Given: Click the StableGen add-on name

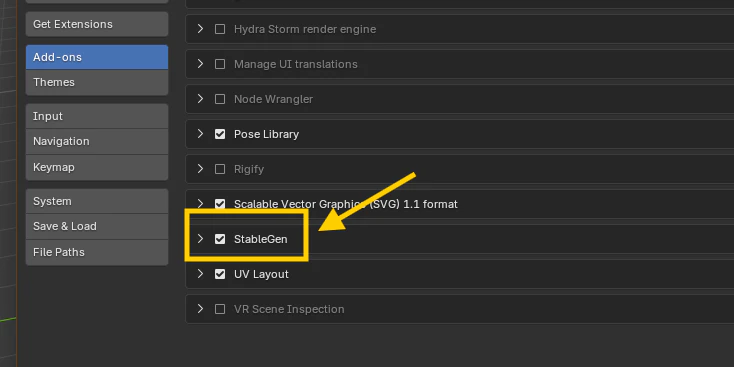Looking at the screenshot, I should (261, 239).
